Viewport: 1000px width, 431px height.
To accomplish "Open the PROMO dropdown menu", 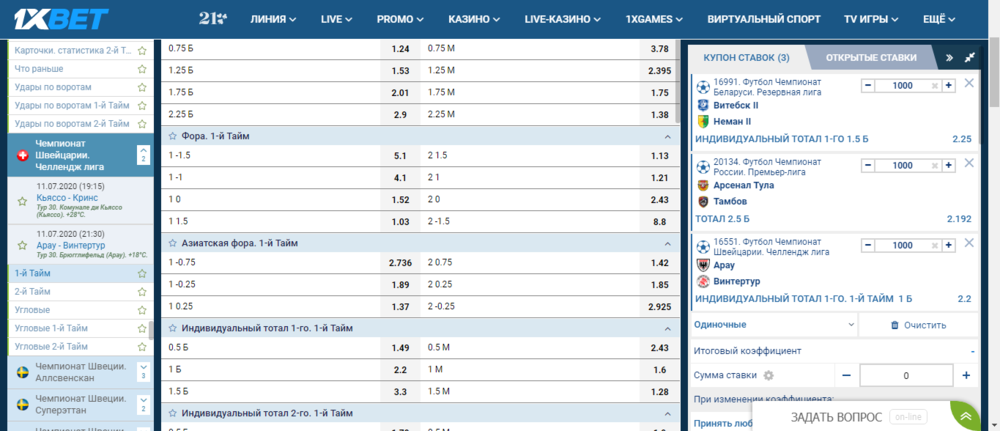I will click(401, 19).
